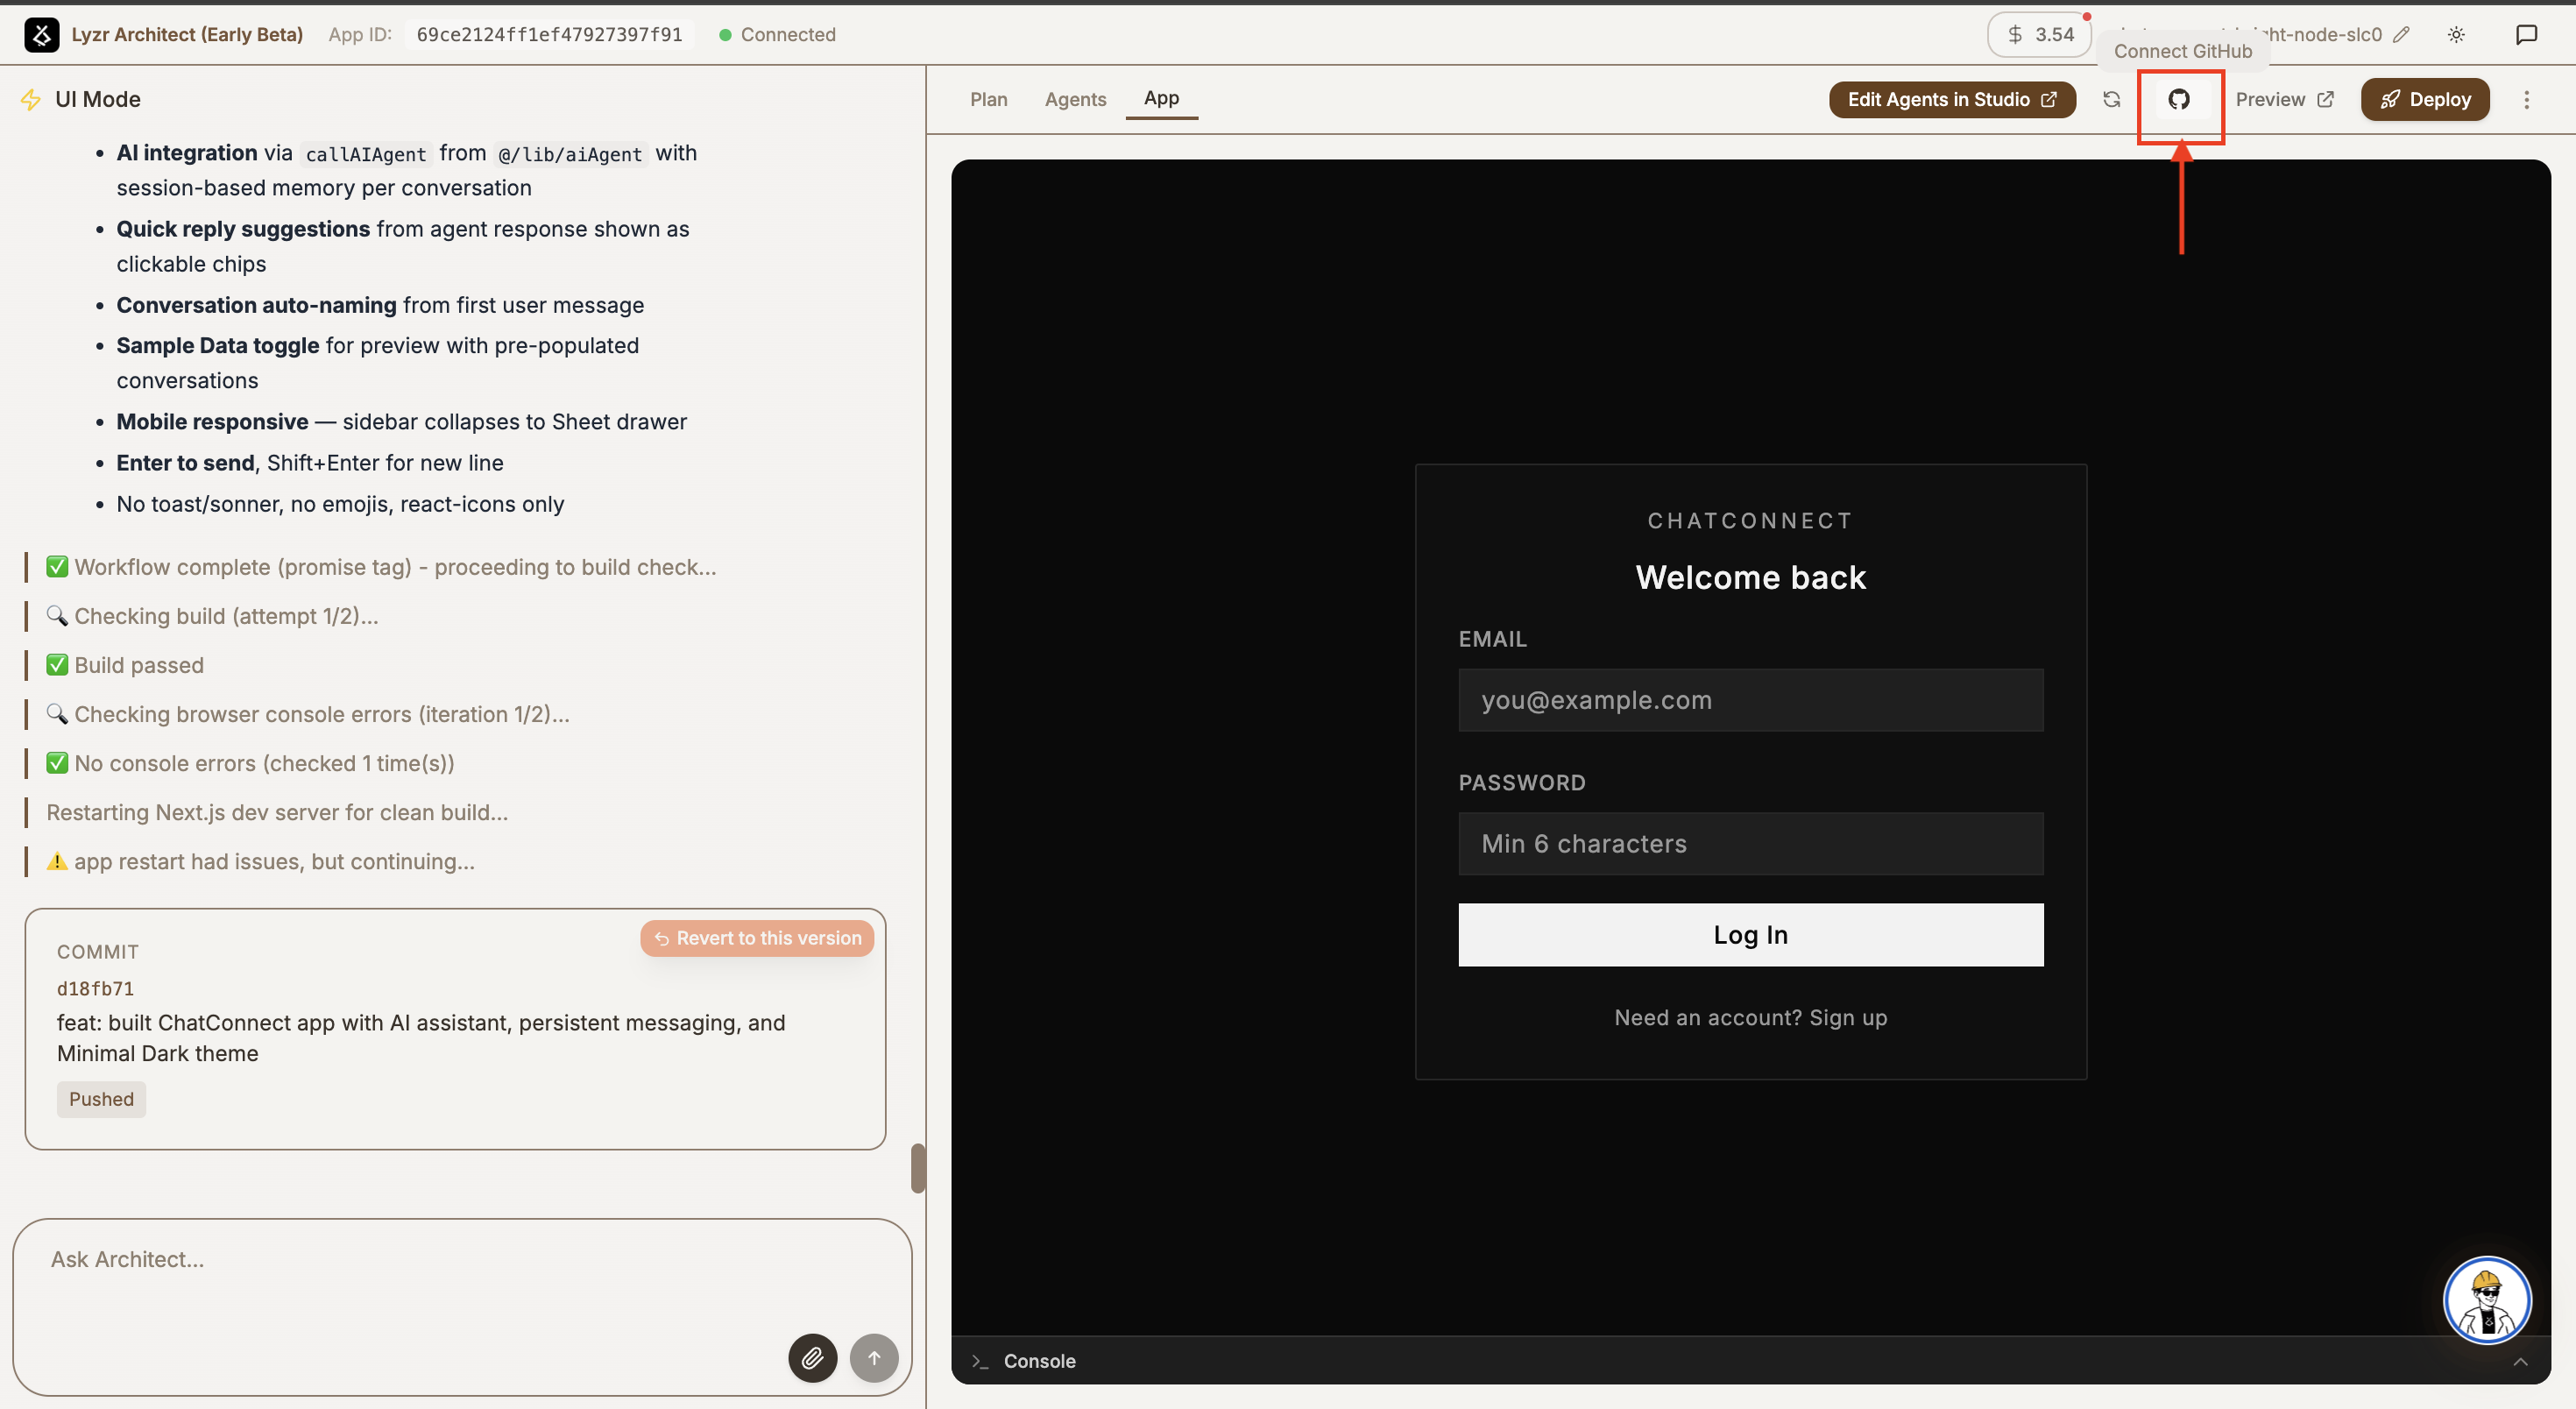Click Revert to this version
The height and width of the screenshot is (1409, 2576).
click(757, 938)
